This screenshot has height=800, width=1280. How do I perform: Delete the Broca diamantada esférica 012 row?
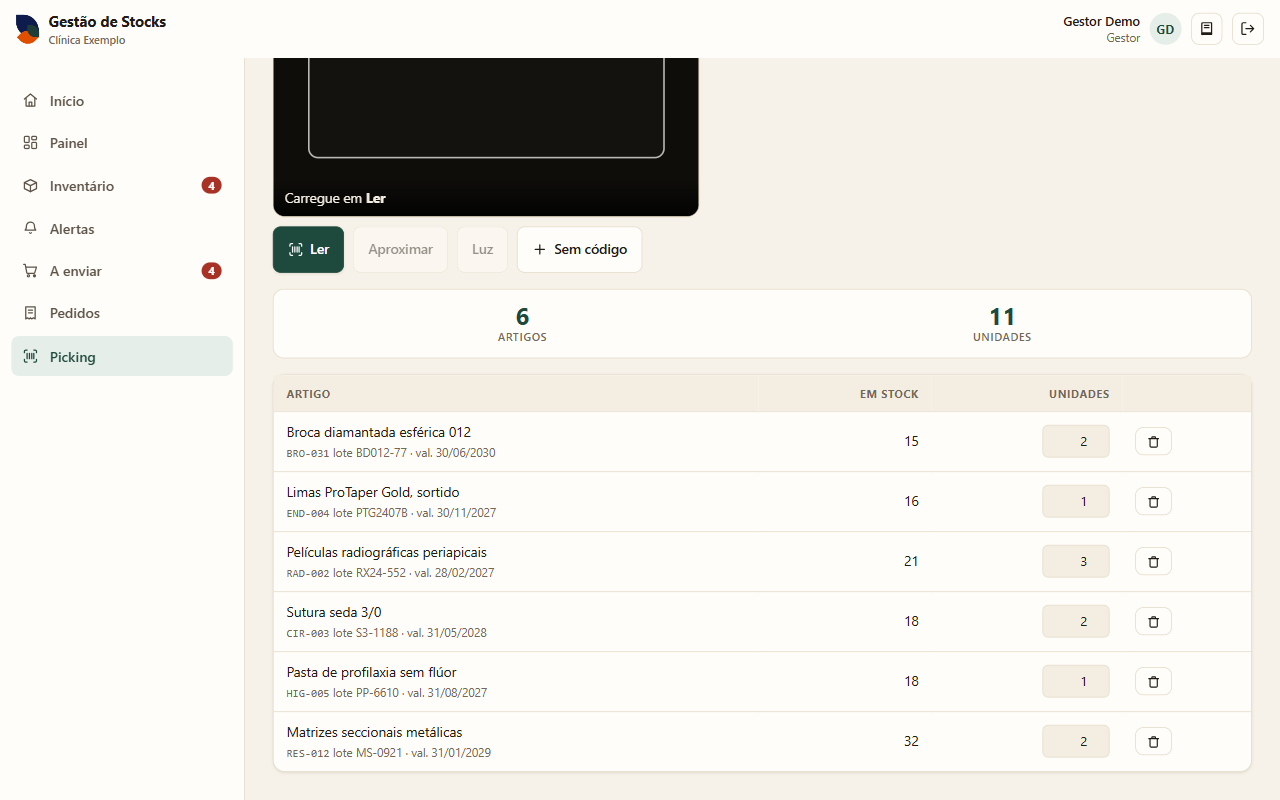(1153, 441)
